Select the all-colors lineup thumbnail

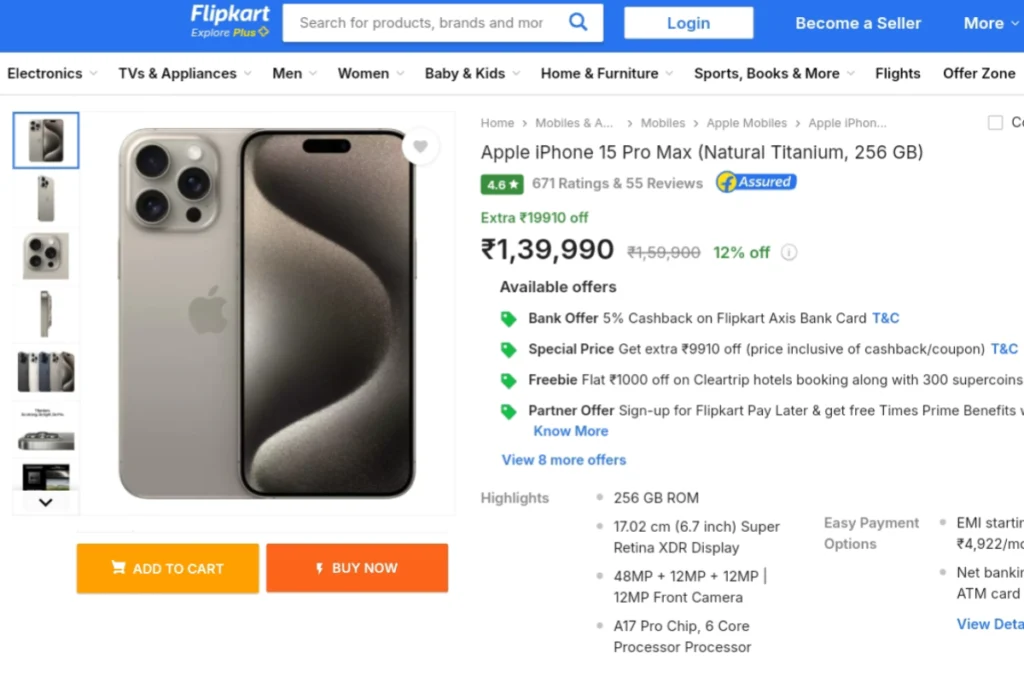click(x=46, y=372)
